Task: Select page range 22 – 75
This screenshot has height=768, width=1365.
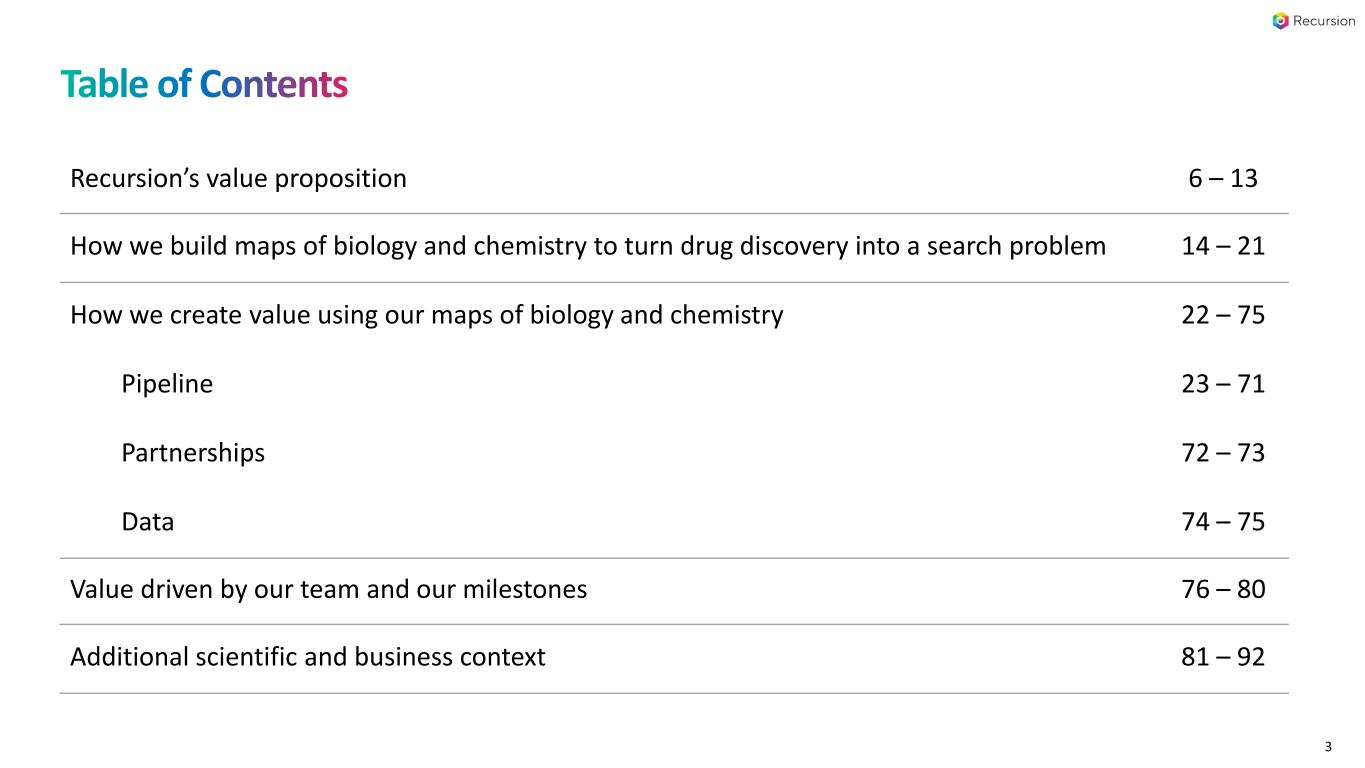Action: 1223,316
